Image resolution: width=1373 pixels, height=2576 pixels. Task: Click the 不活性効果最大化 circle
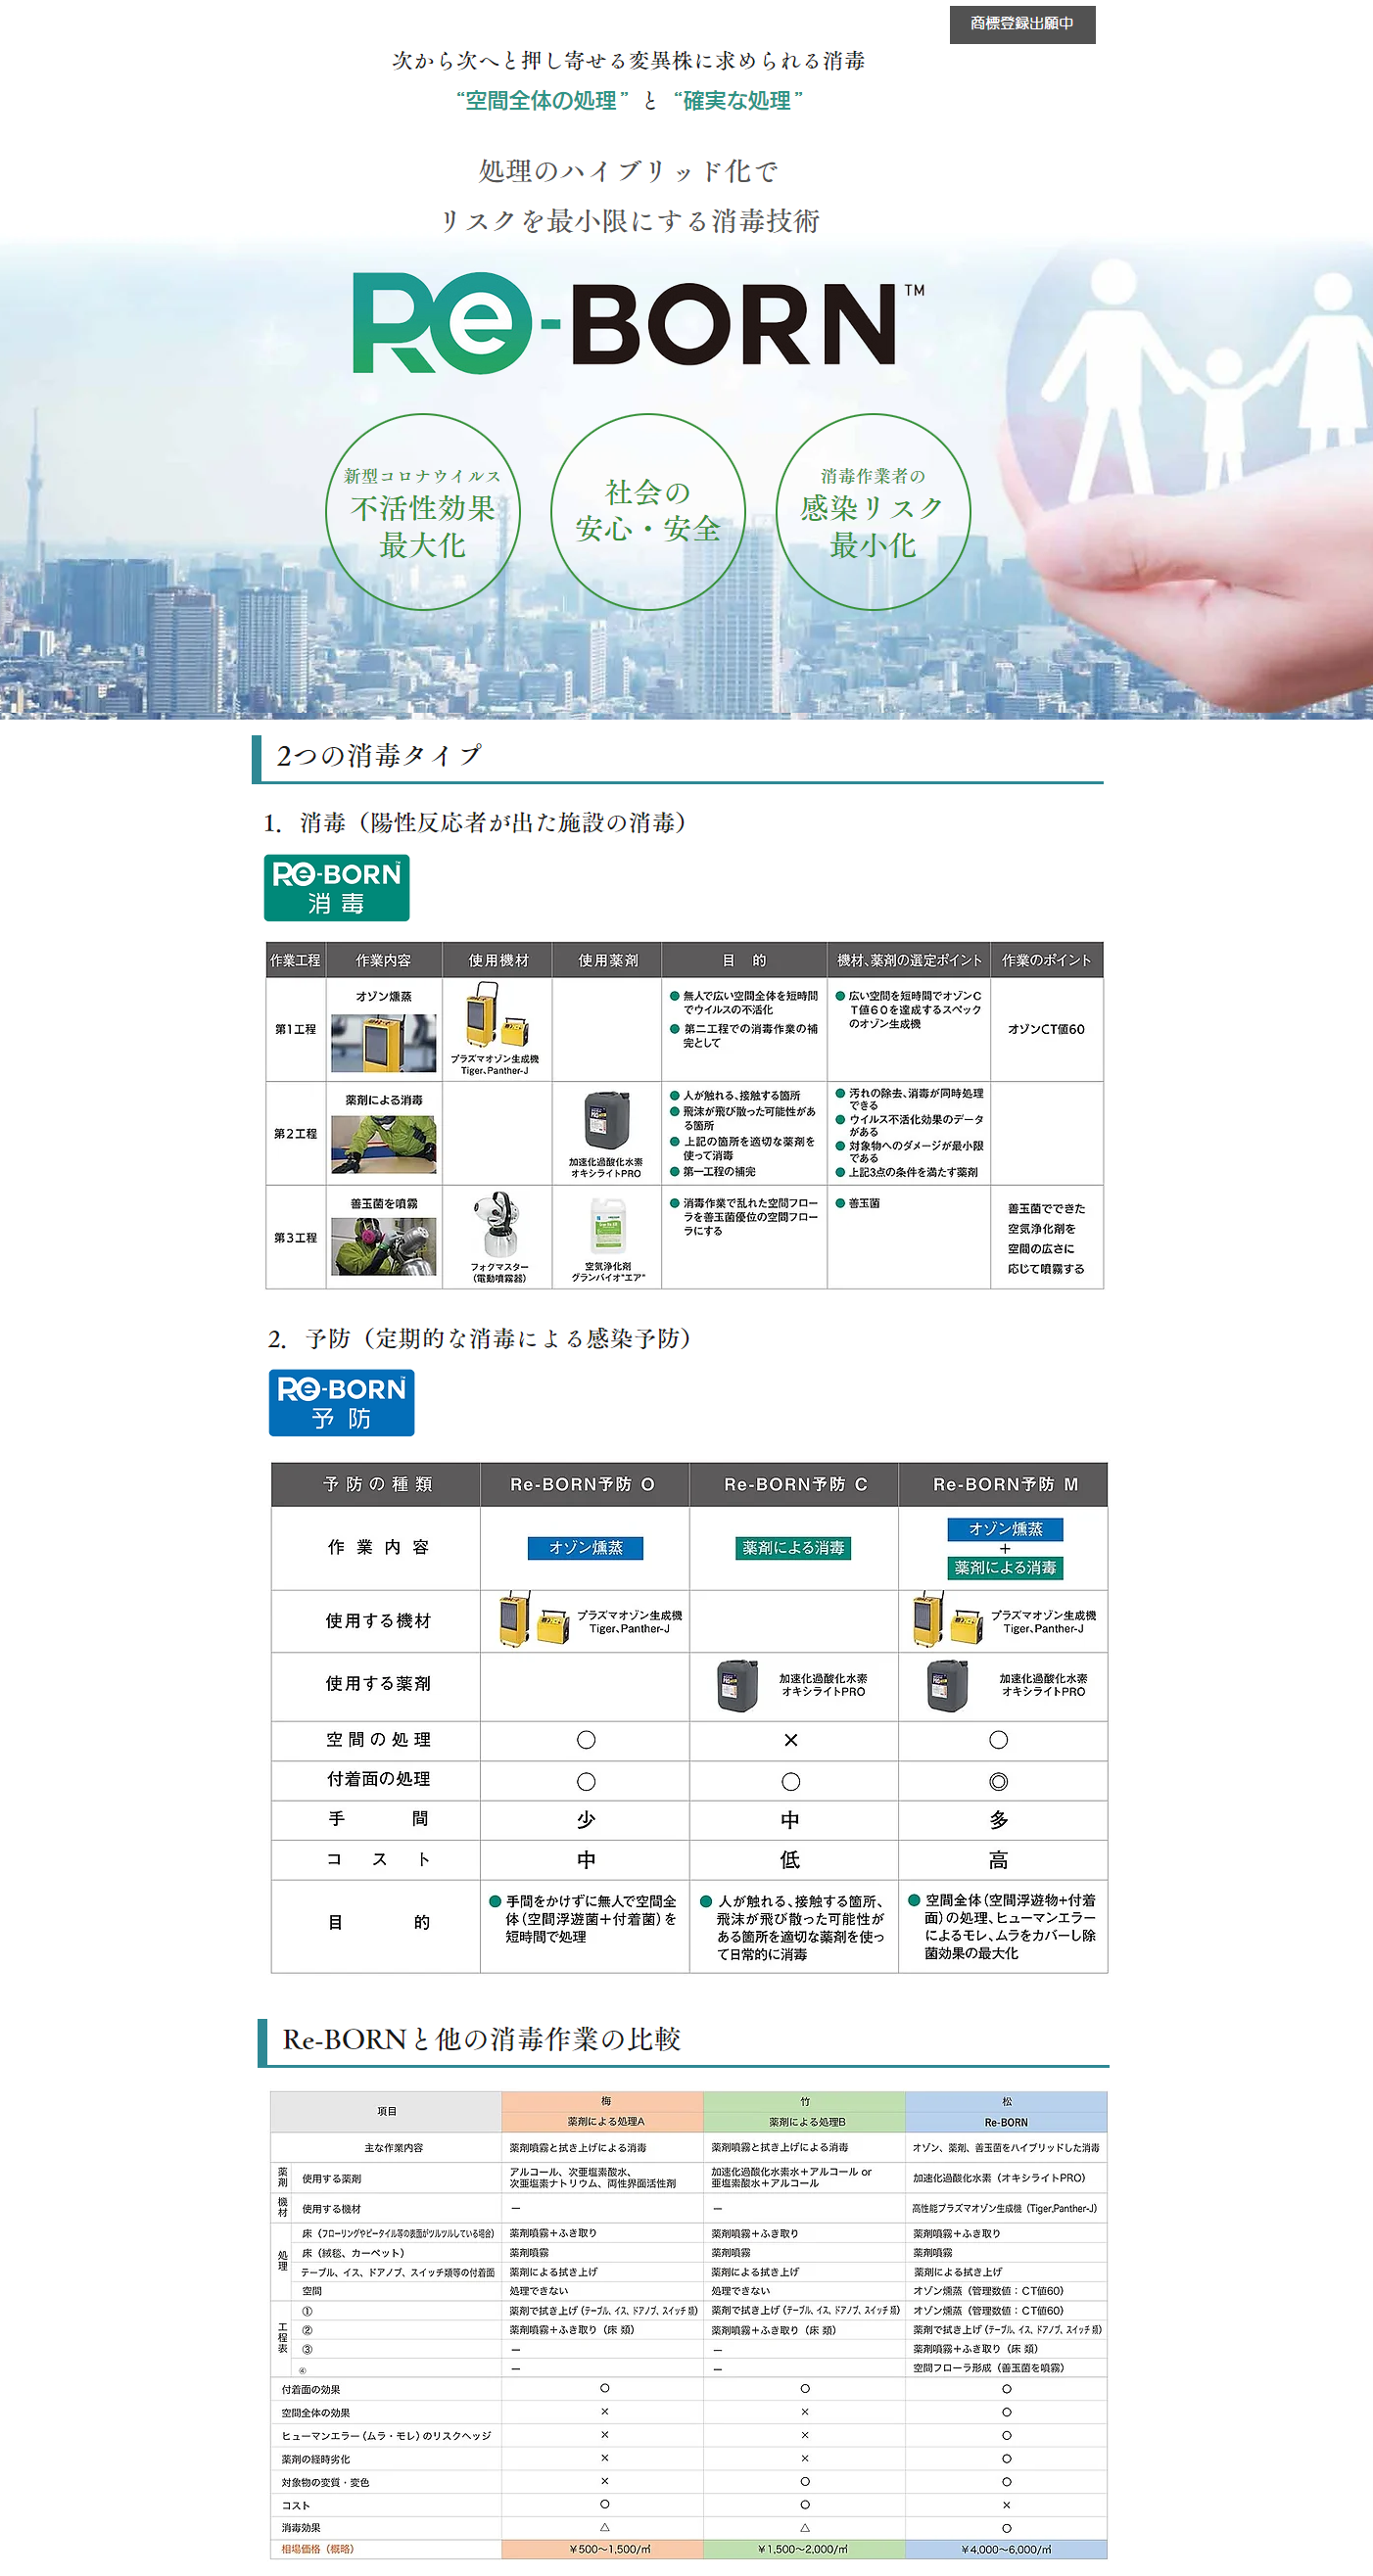[x=423, y=512]
